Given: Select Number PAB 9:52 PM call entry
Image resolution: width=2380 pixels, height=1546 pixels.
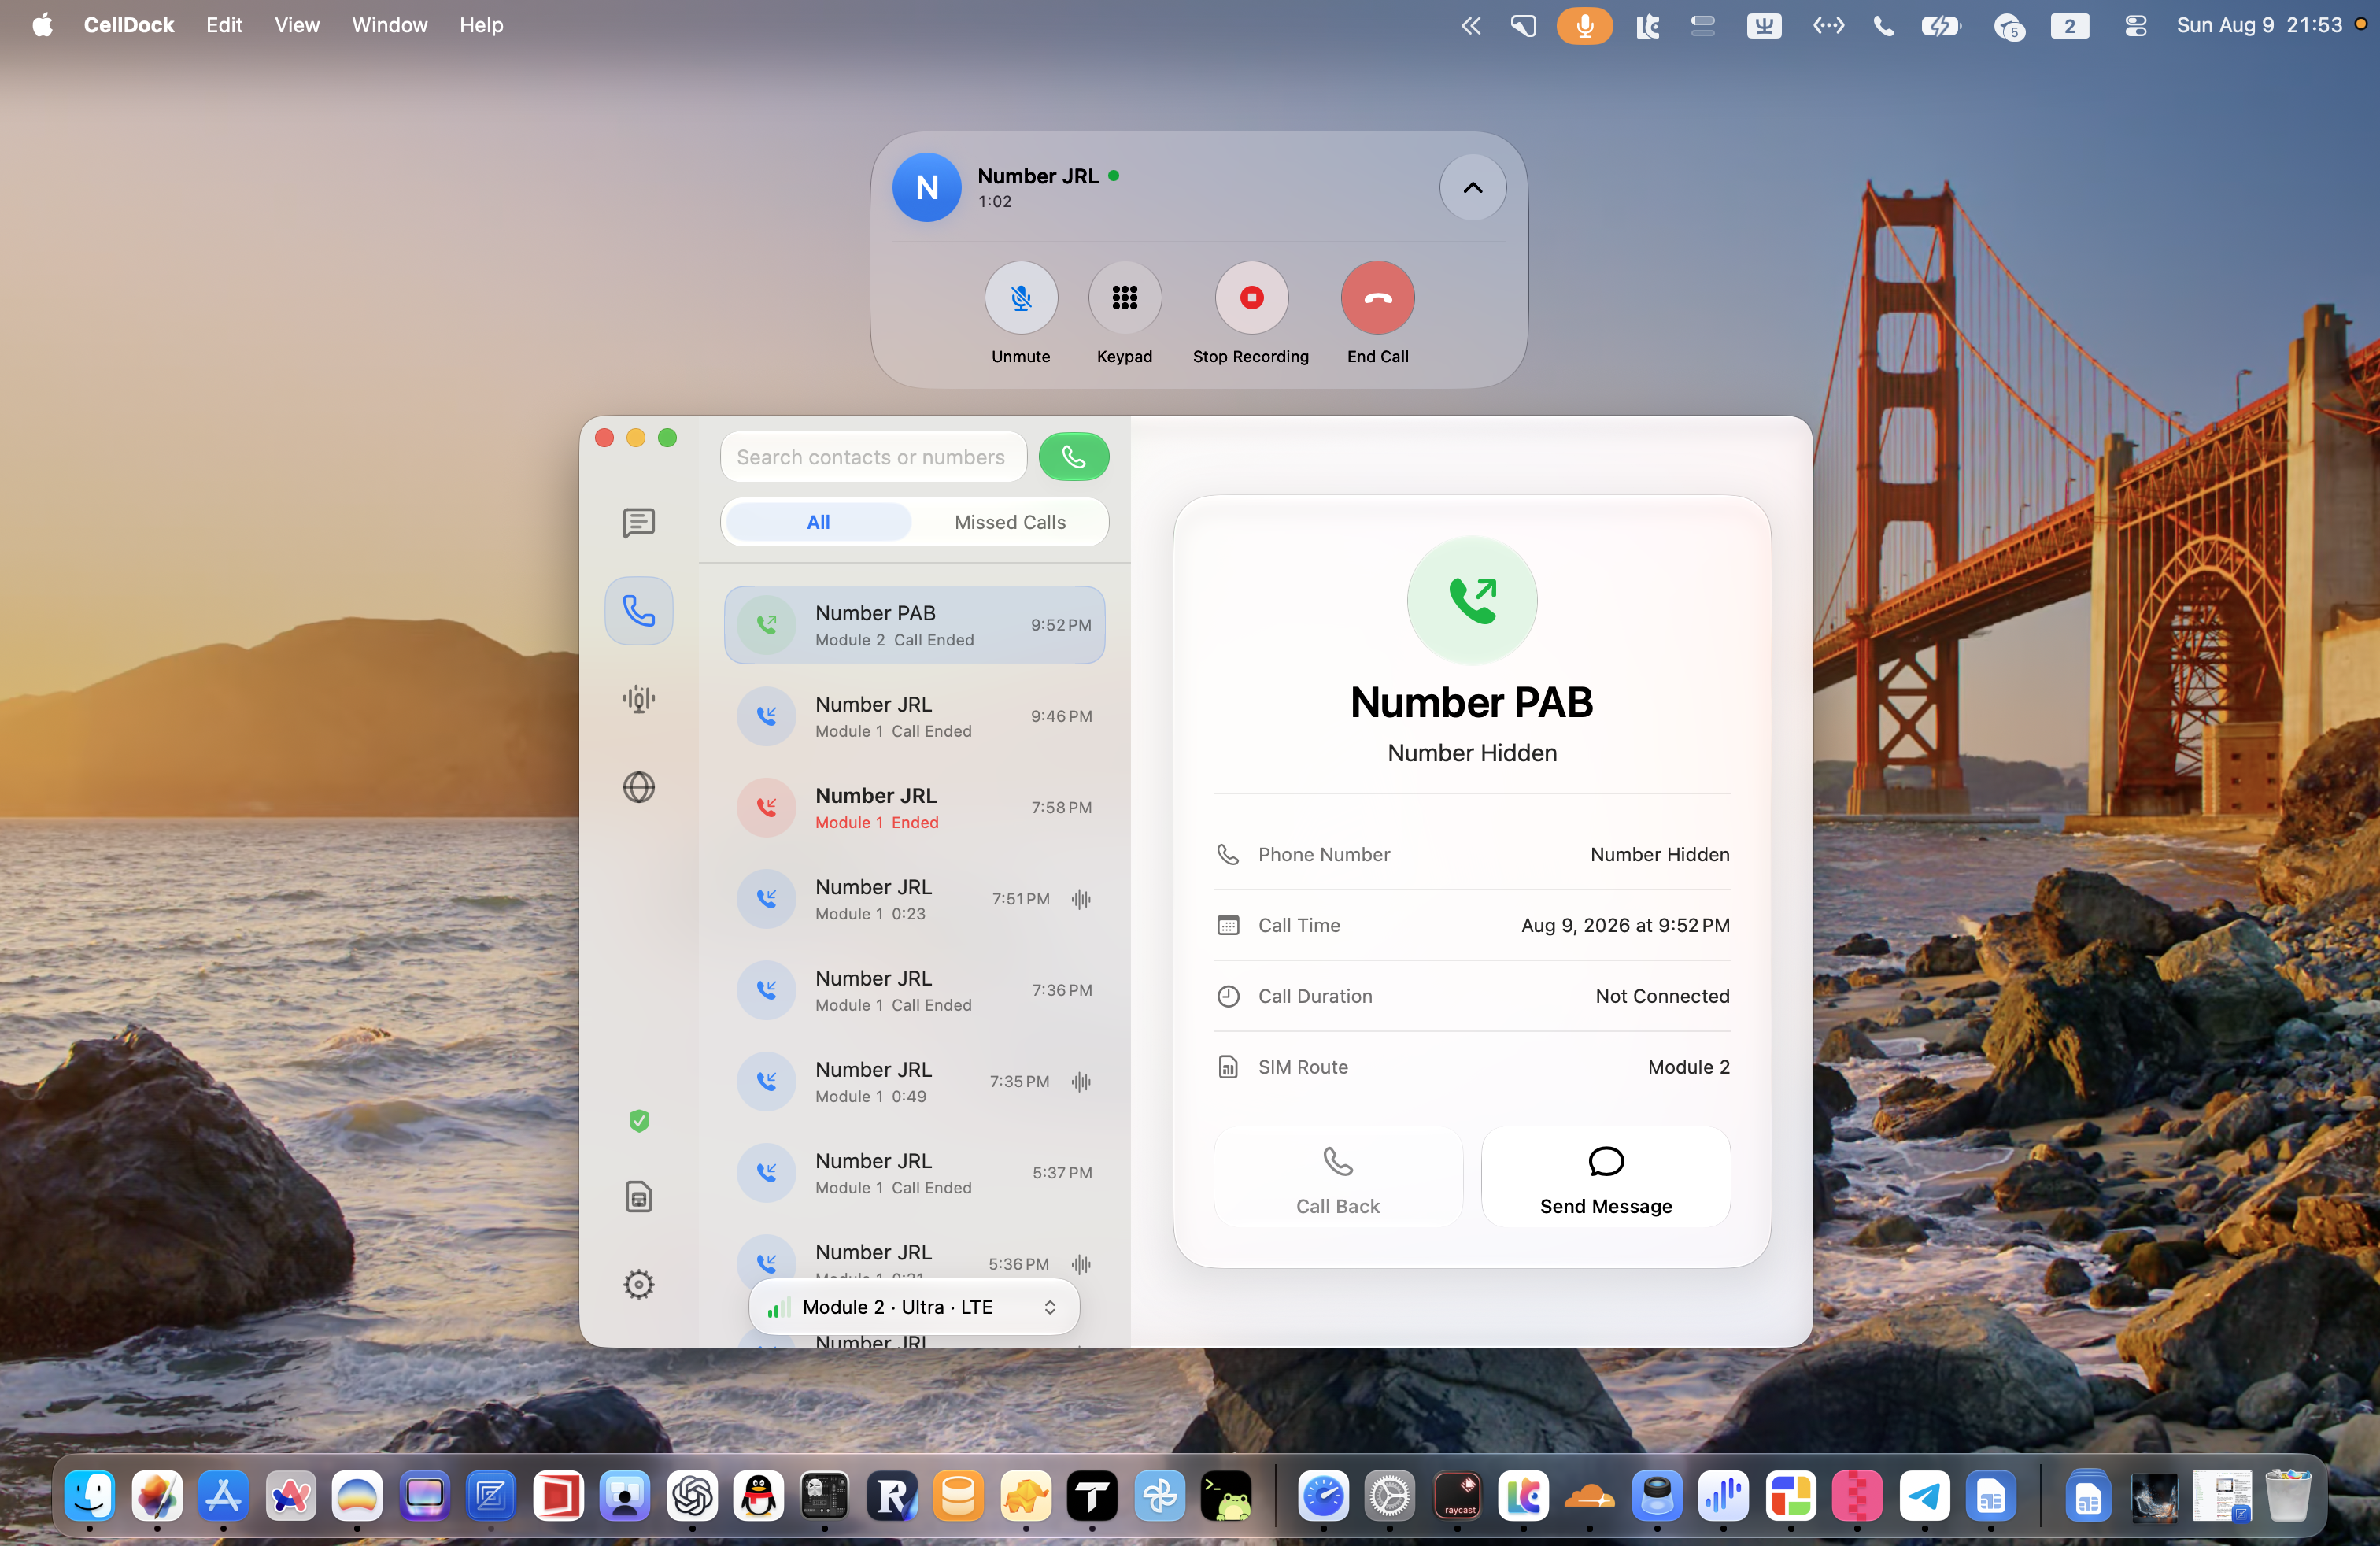Looking at the screenshot, I should pyautogui.click(x=914, y=625).
